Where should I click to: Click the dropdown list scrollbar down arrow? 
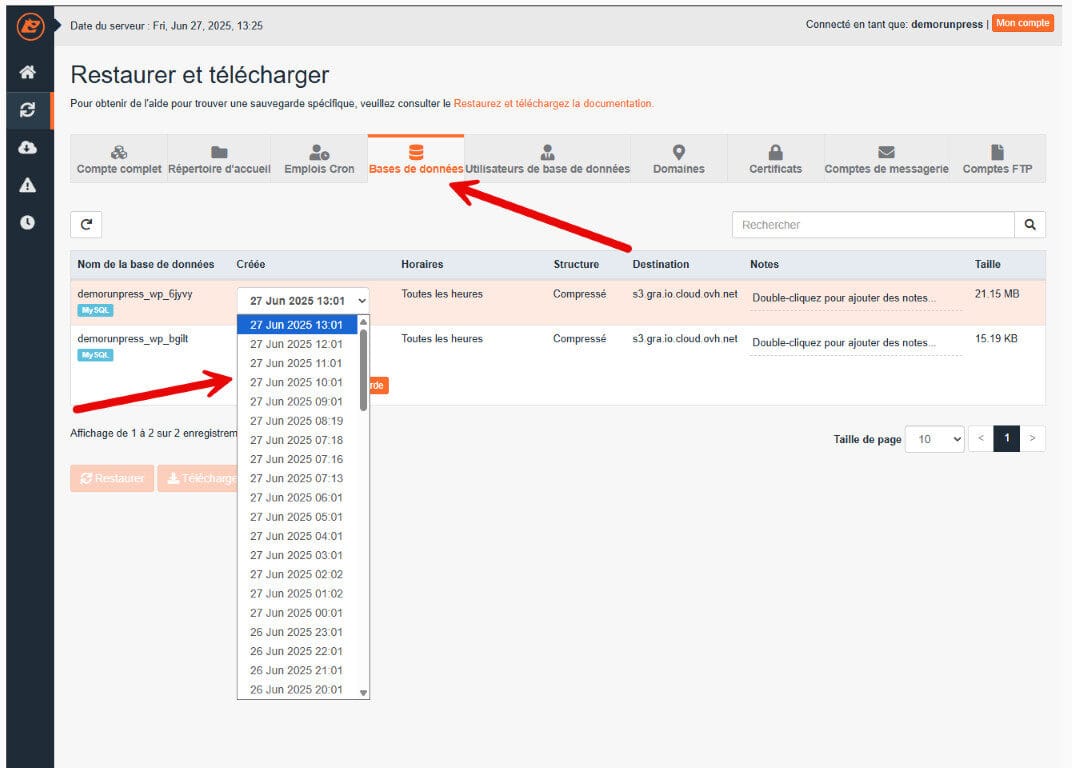click(x=363, y=692)
